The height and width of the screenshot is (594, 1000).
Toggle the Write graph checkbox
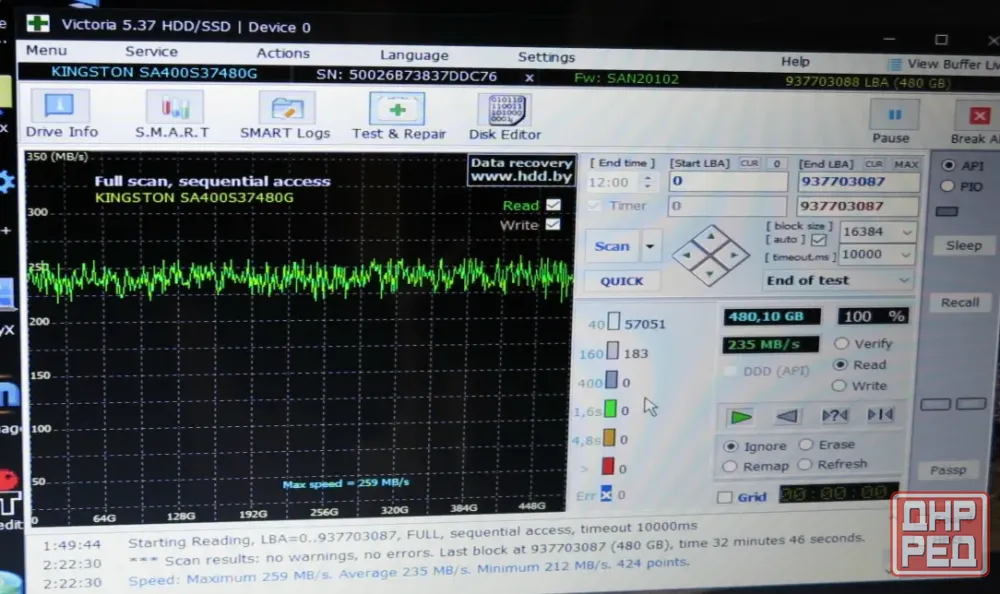553,225
